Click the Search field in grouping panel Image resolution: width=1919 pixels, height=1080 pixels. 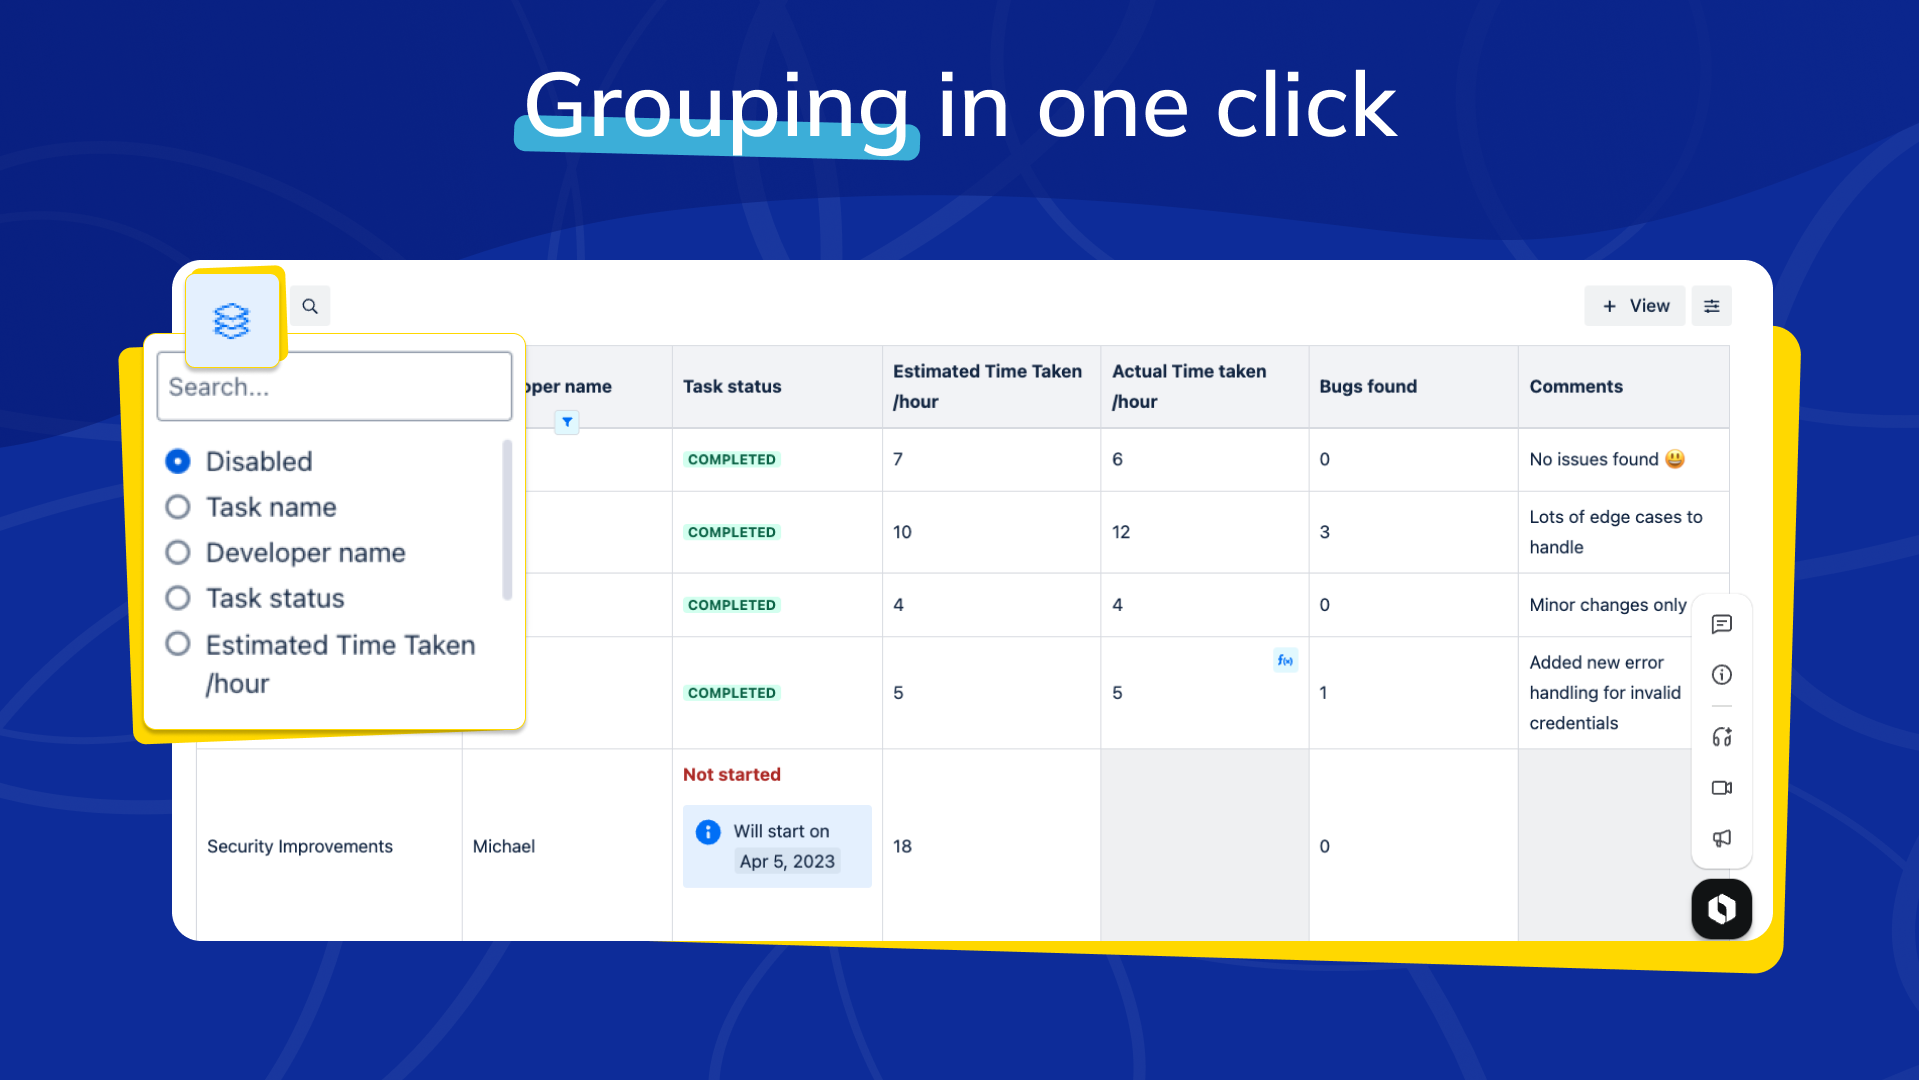tap(334, 387)
